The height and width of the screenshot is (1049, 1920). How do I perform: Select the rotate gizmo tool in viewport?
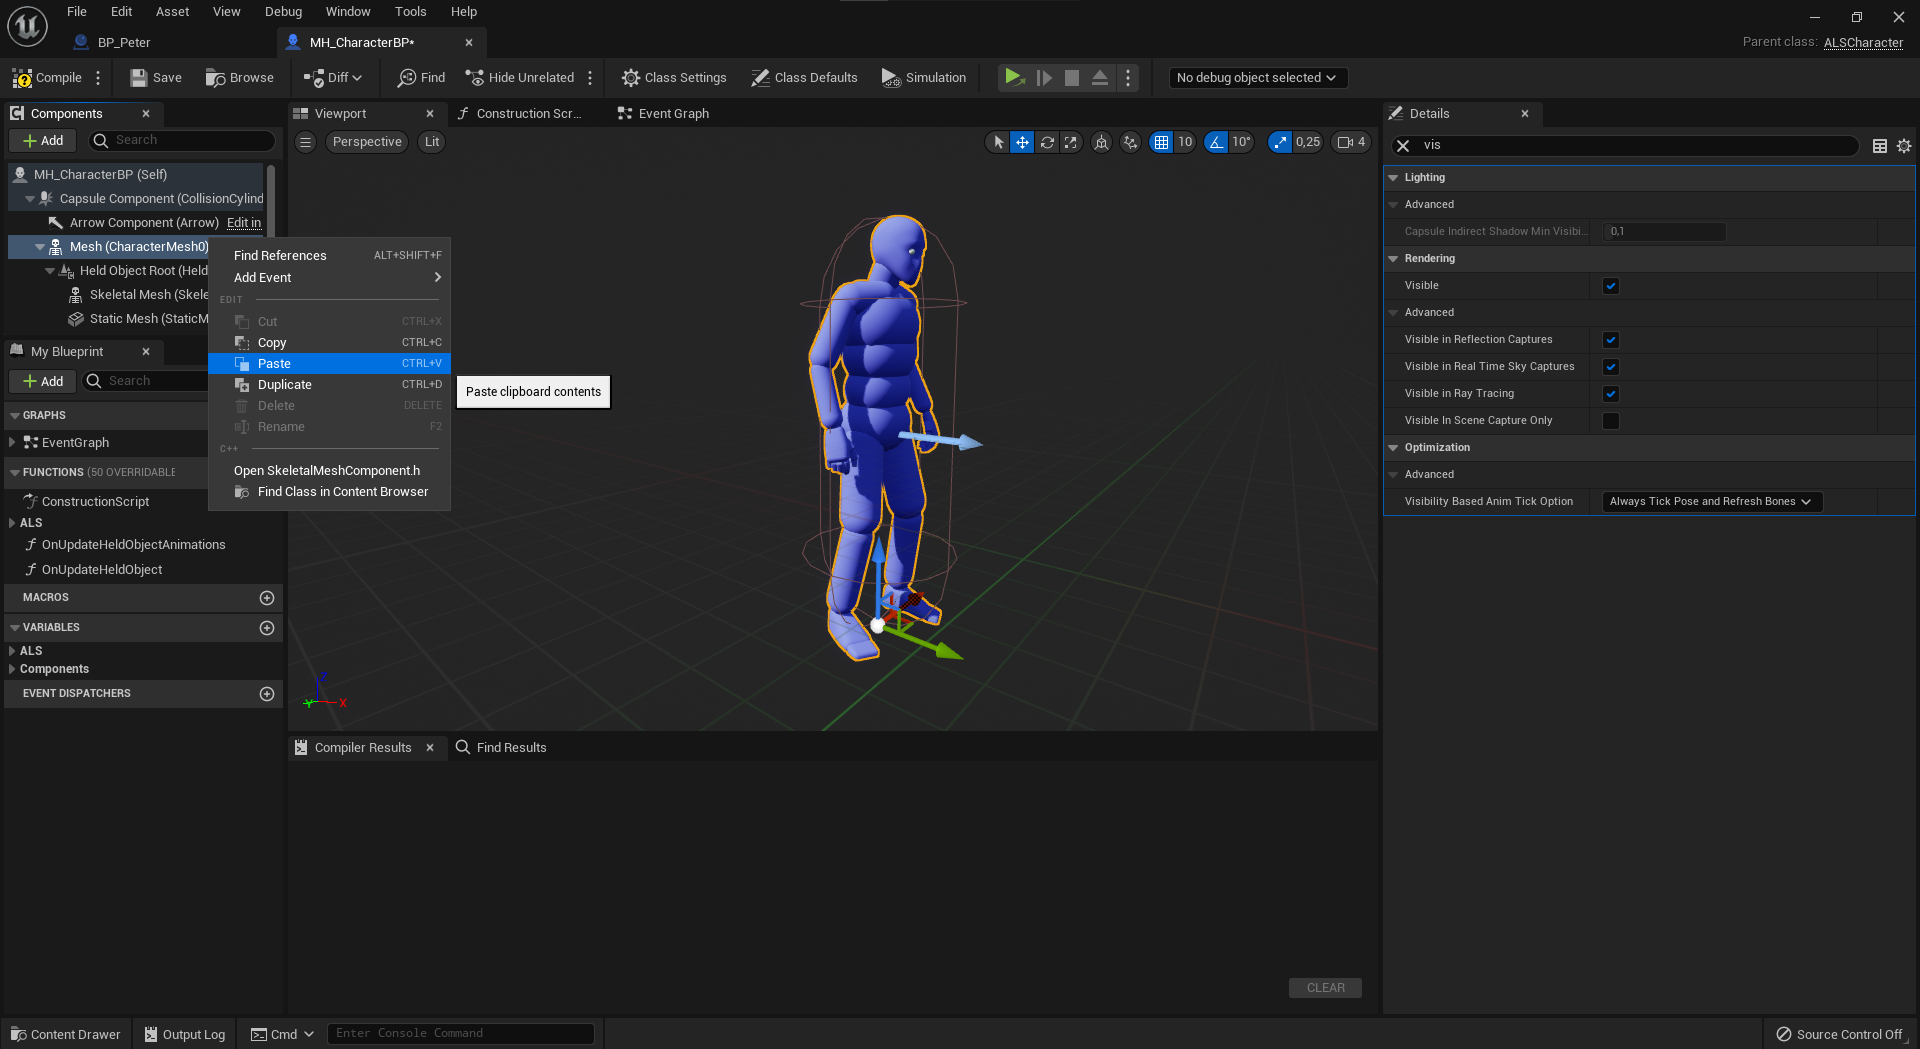click(x=1047, y=143)
